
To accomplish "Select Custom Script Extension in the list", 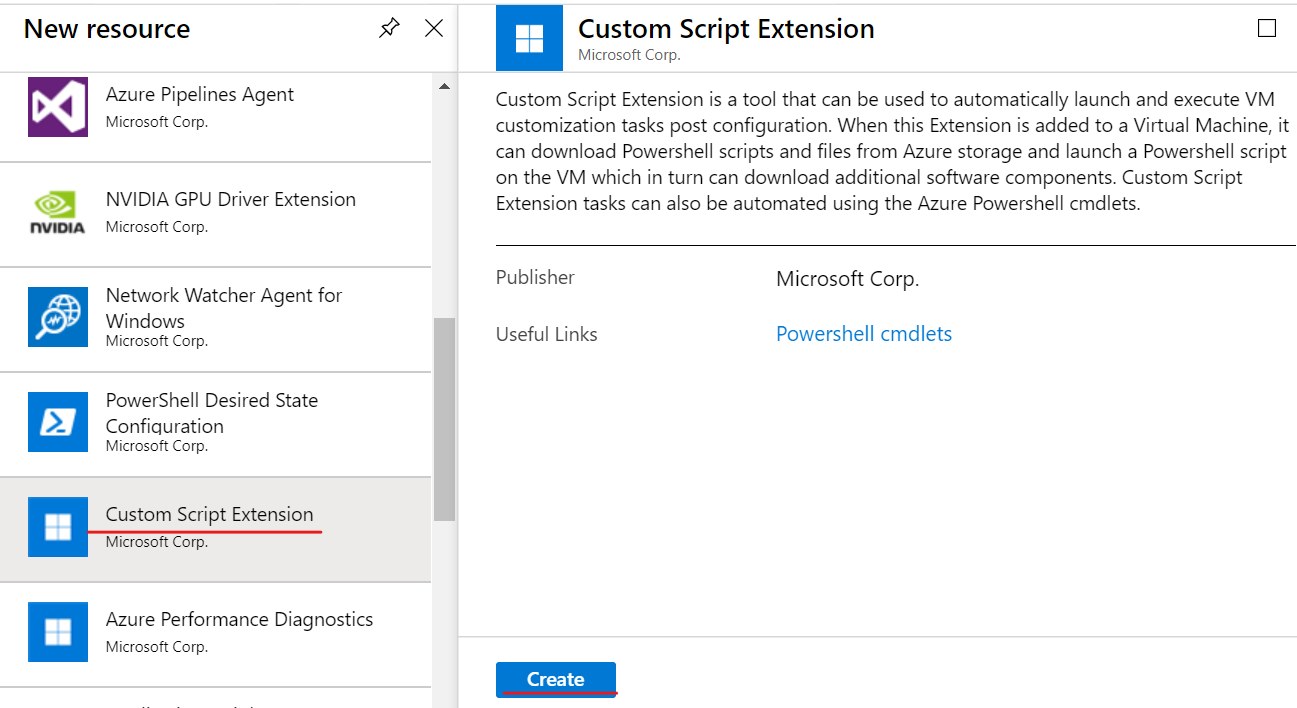I will point(215,530).
